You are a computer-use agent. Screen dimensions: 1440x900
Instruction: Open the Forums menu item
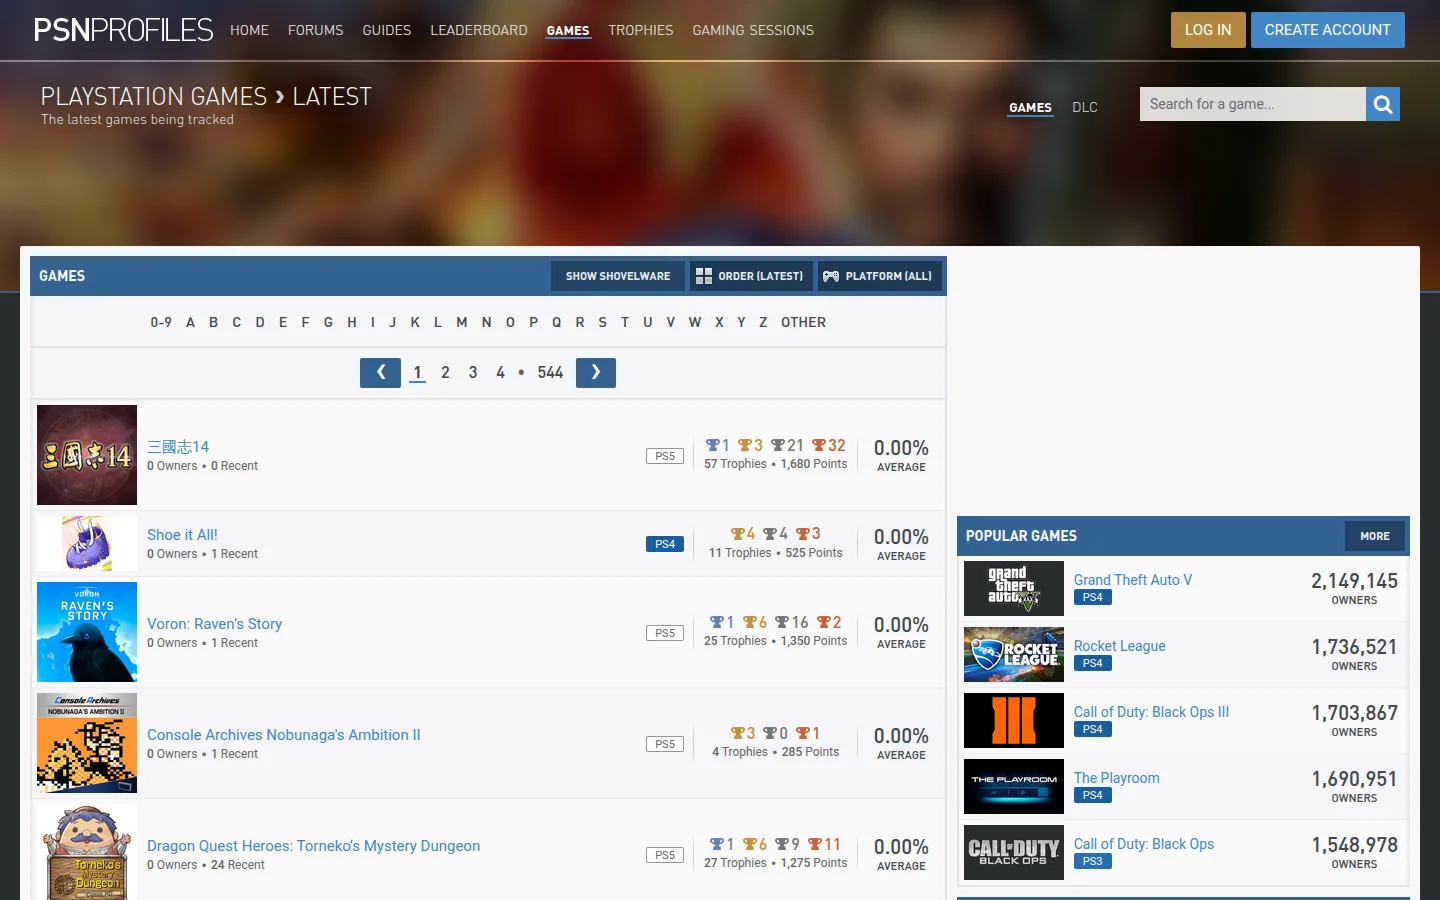click(x=315, y=30)
